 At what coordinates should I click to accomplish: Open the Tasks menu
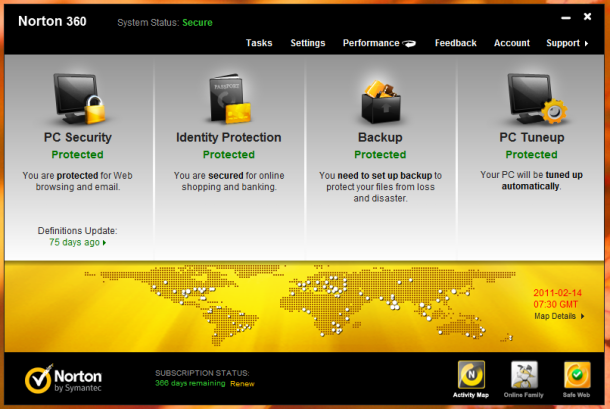[259, 43]
